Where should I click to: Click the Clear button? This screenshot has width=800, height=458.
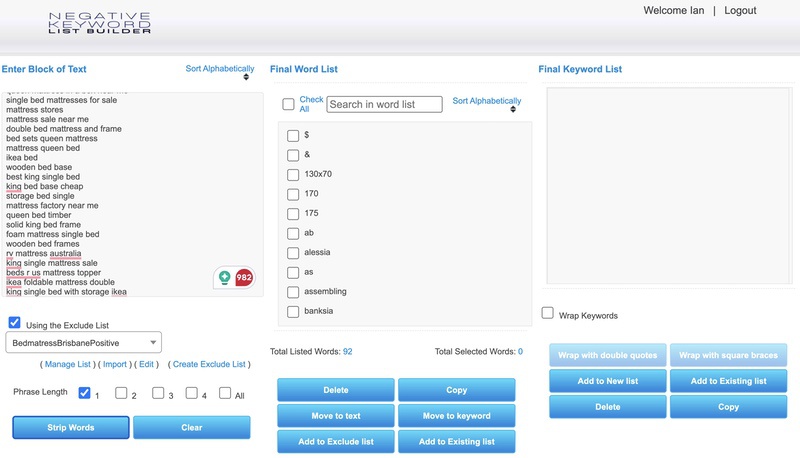[192, 427]
